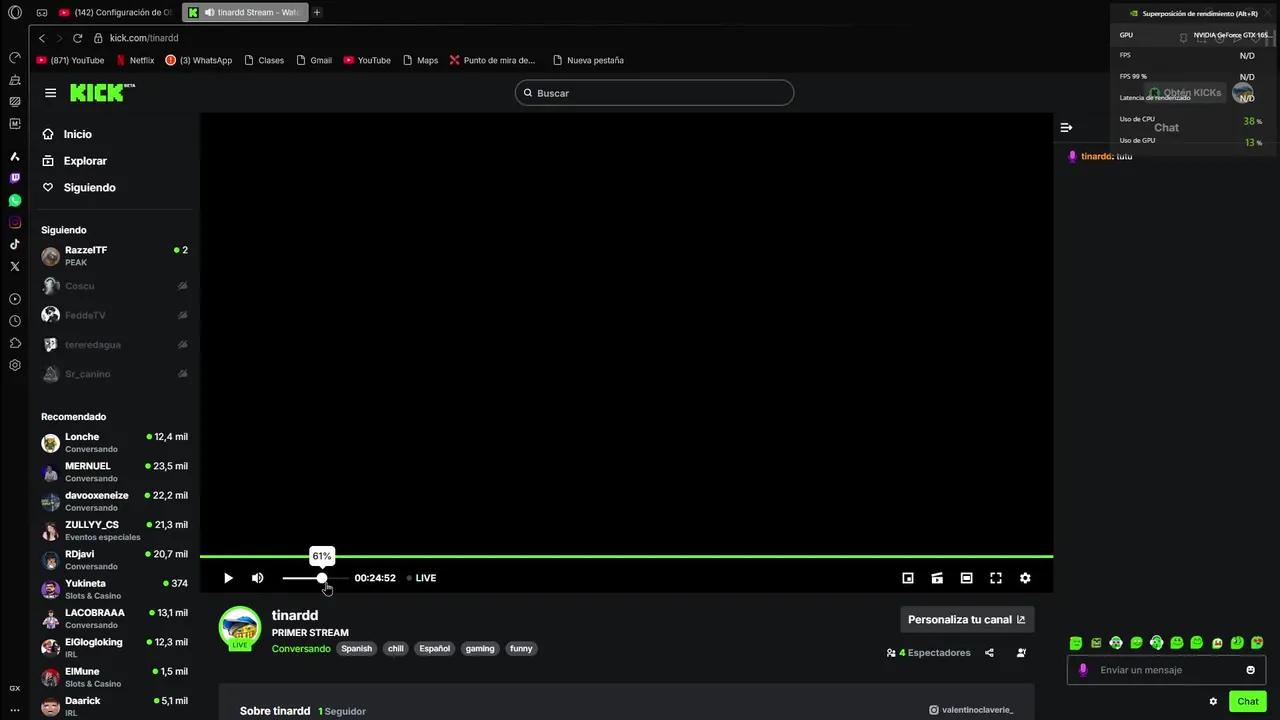1280x720 pixels.
Task: Open recommended channel MERNUEL
Action: pyautogui.click(x=114, y=472)
